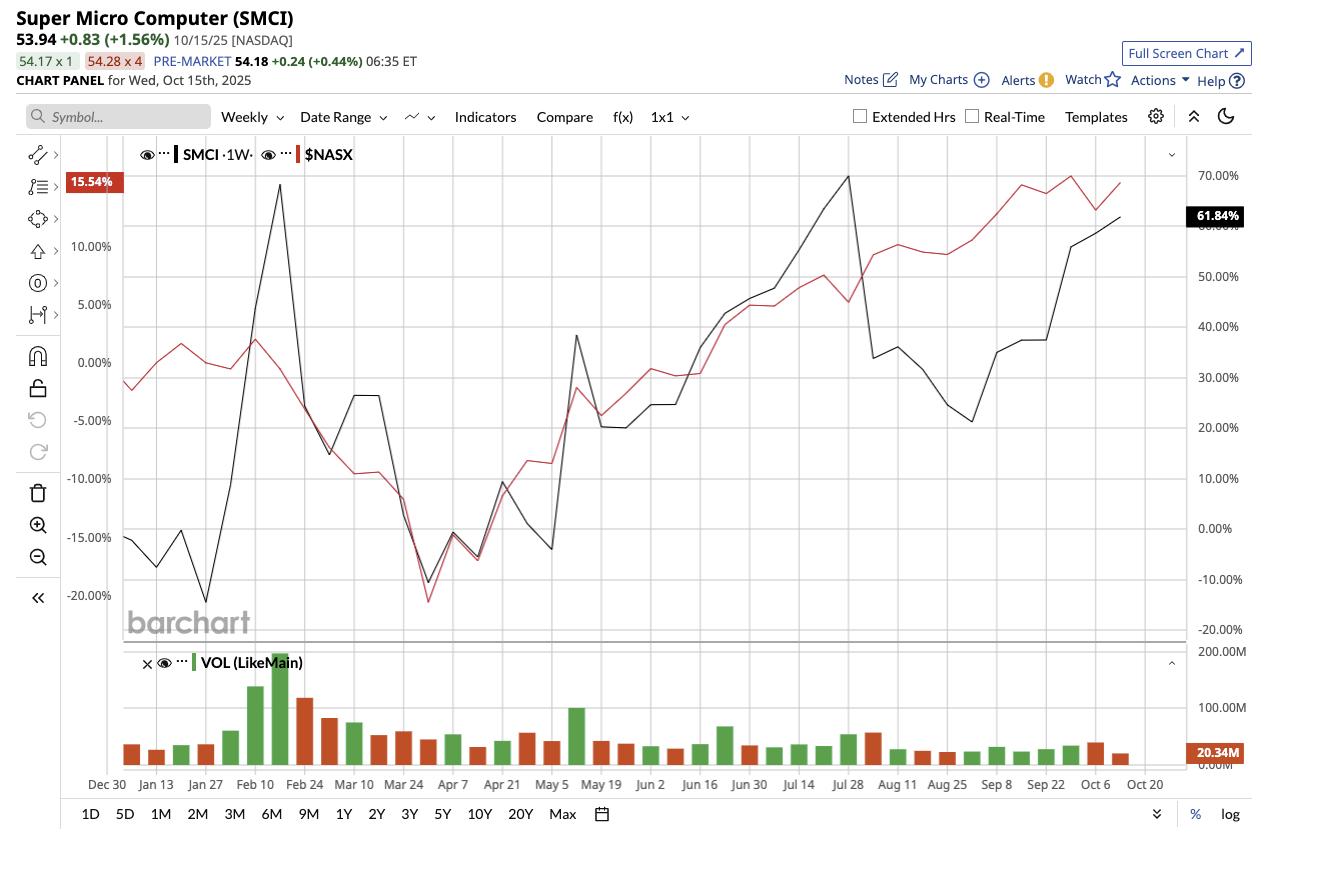
Task: Select the line drawing tool
Action: 38,155
